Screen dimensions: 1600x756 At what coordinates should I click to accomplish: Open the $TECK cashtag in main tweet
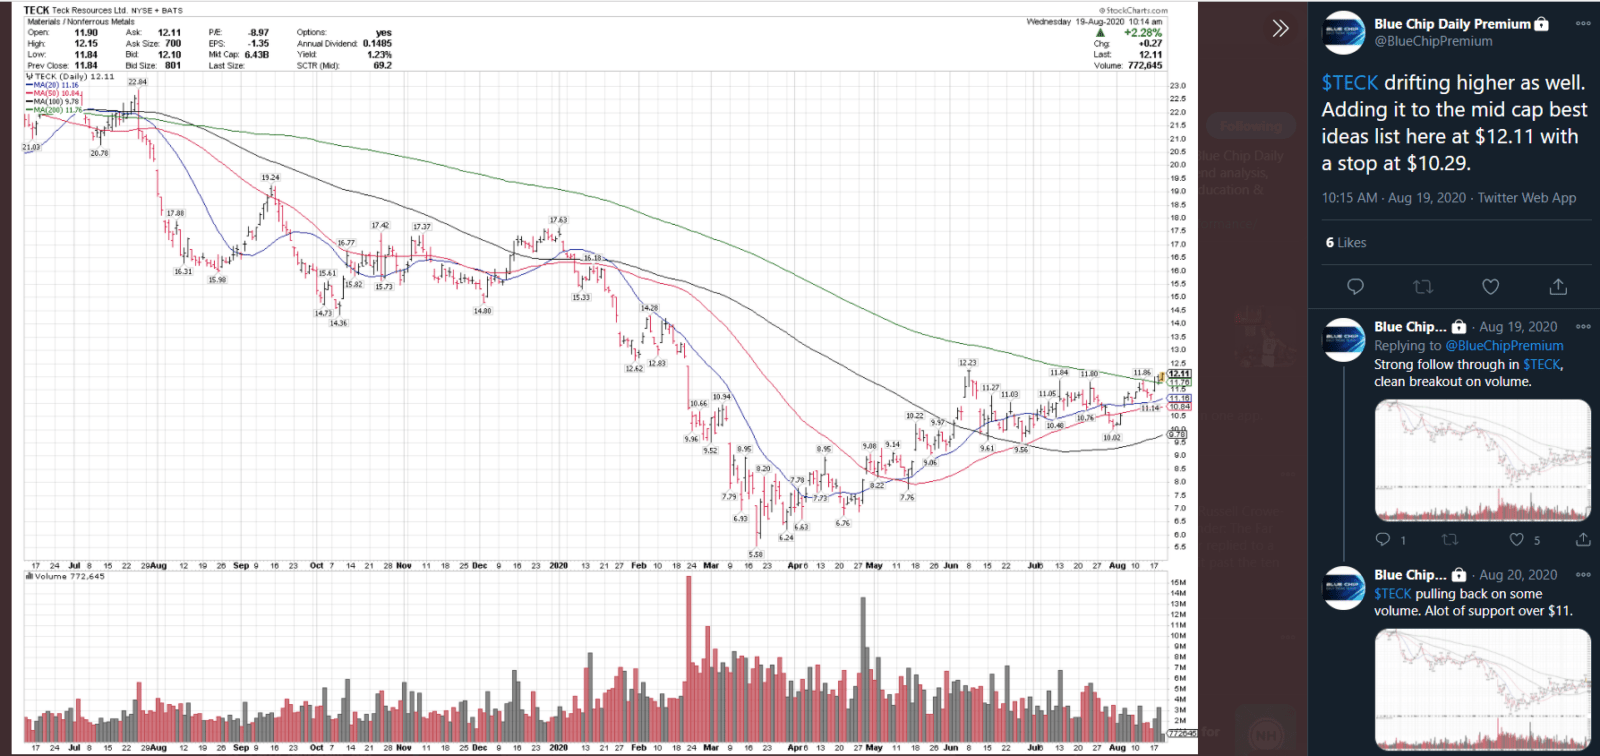coord(1350,83)
